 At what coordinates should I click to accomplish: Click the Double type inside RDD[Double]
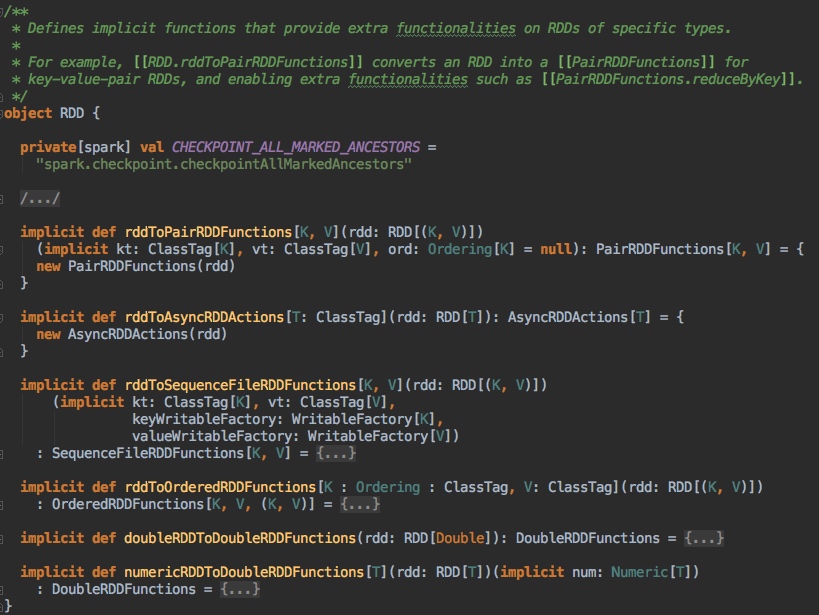(460, 538)
